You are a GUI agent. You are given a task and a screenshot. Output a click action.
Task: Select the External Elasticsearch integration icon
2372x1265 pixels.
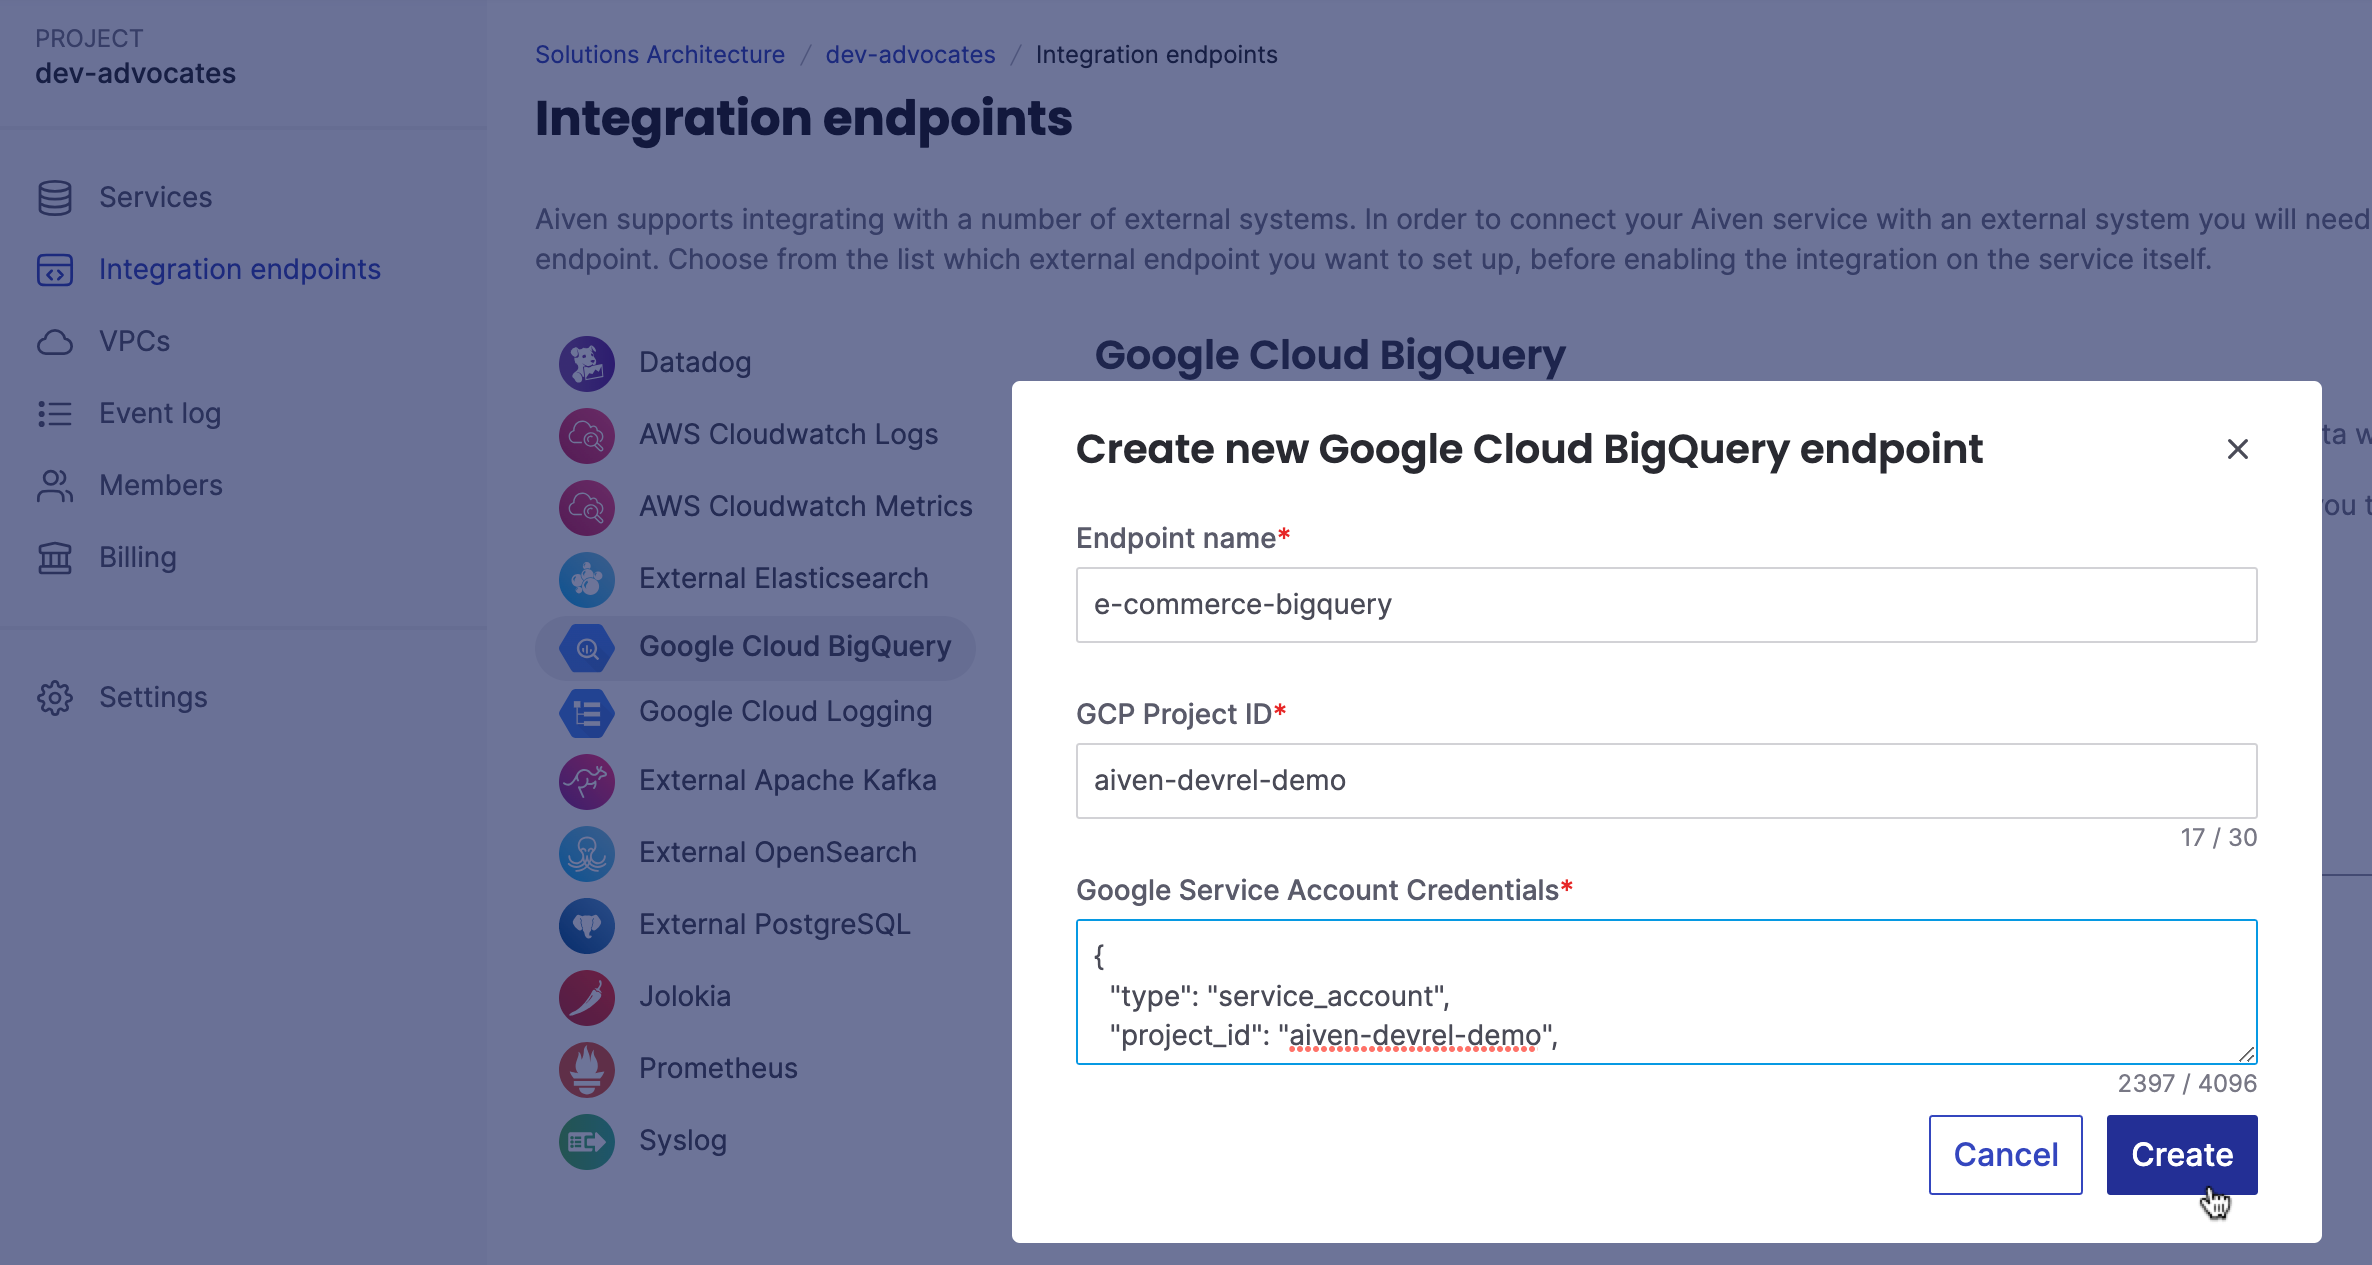click(x=587, y=580)
